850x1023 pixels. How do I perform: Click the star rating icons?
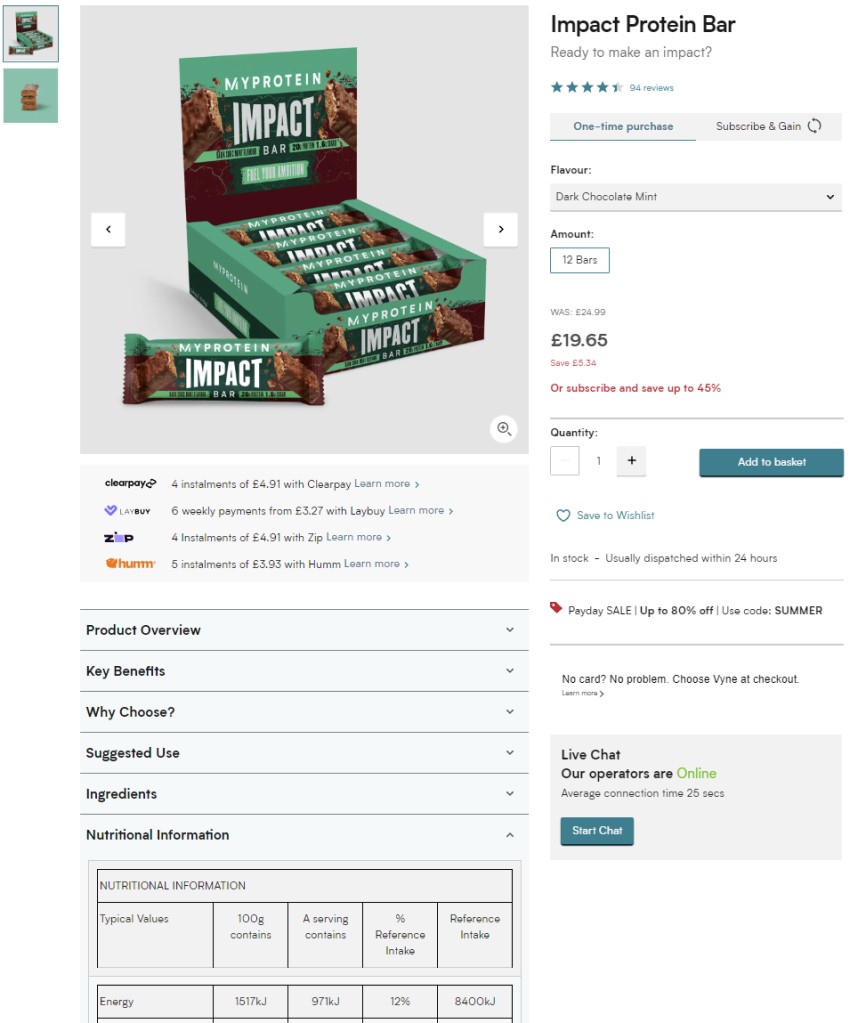[x=586, y=87]
